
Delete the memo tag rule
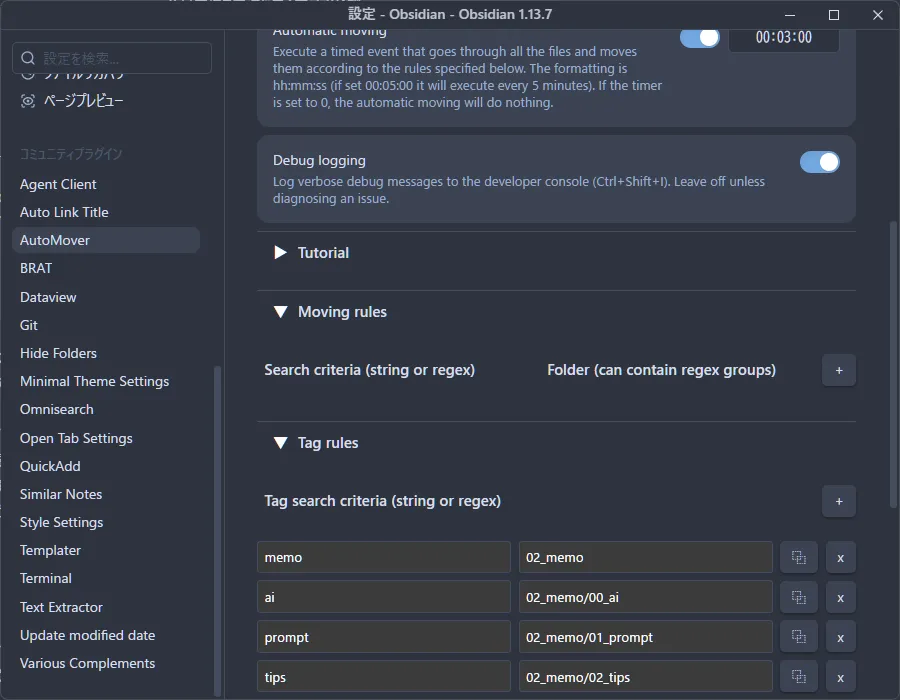(x=840, y=557)
